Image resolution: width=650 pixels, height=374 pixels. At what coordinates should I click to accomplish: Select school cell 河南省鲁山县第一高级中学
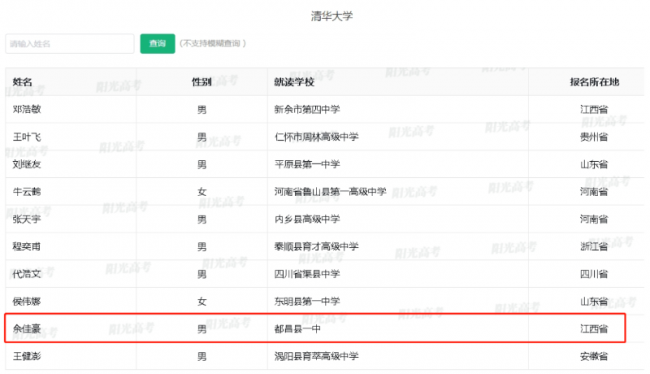pyautogui.click(x=330, y=192)
